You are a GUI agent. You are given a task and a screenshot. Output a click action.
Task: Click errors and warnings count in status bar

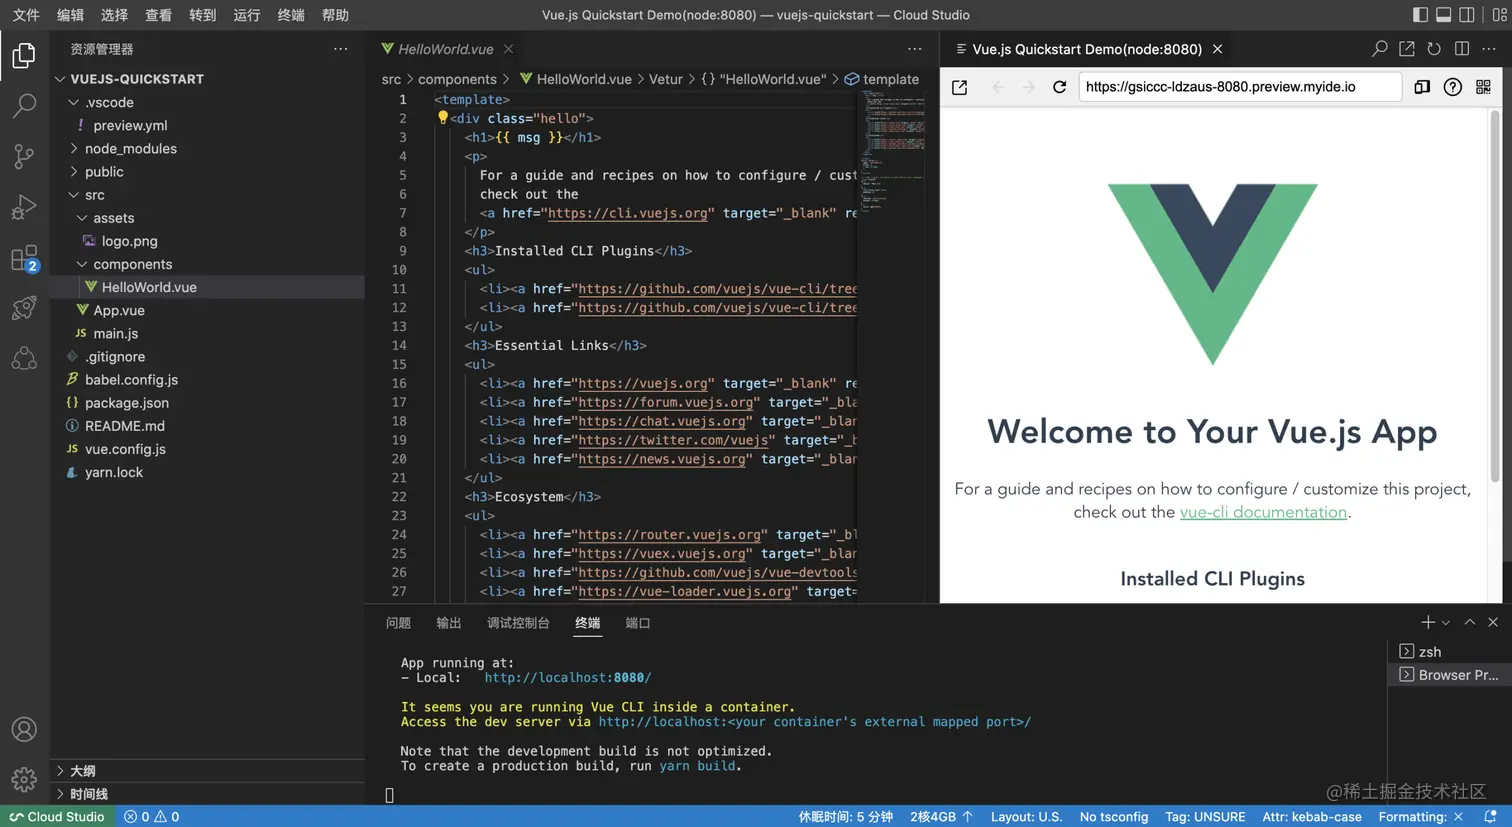tap(152, 817)
